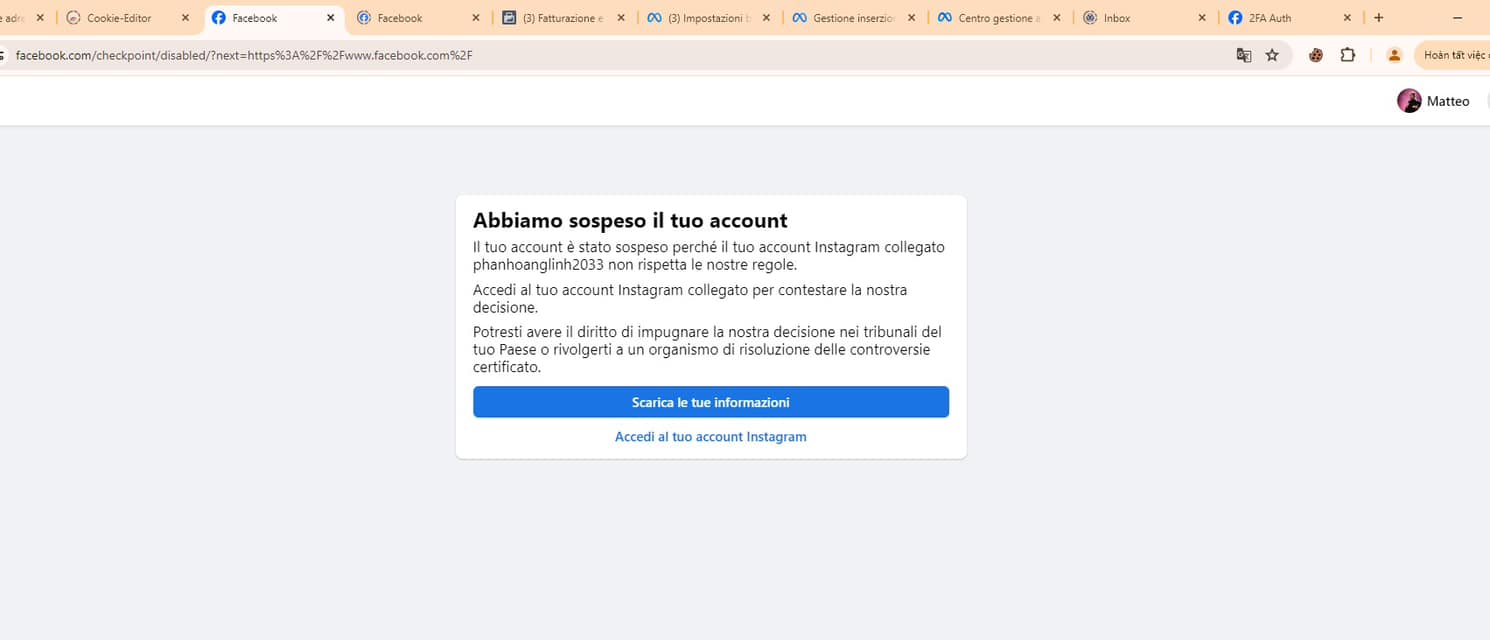Switch to the Gestione inserzioni tab

[852, 18]
